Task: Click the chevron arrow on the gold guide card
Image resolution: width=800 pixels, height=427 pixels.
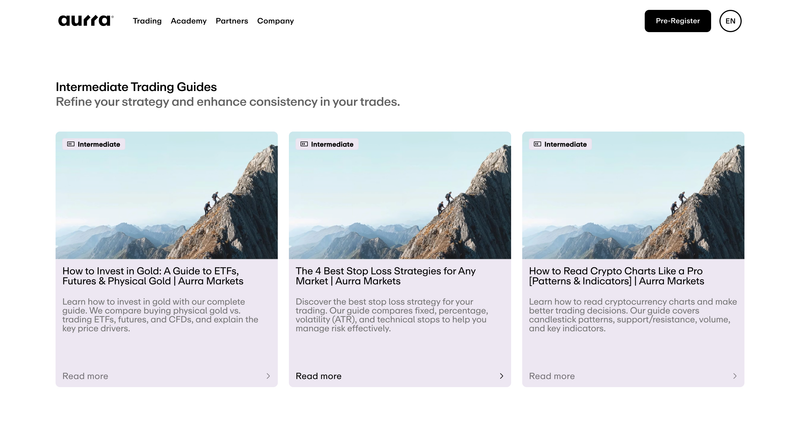Action: pos(268,376)
